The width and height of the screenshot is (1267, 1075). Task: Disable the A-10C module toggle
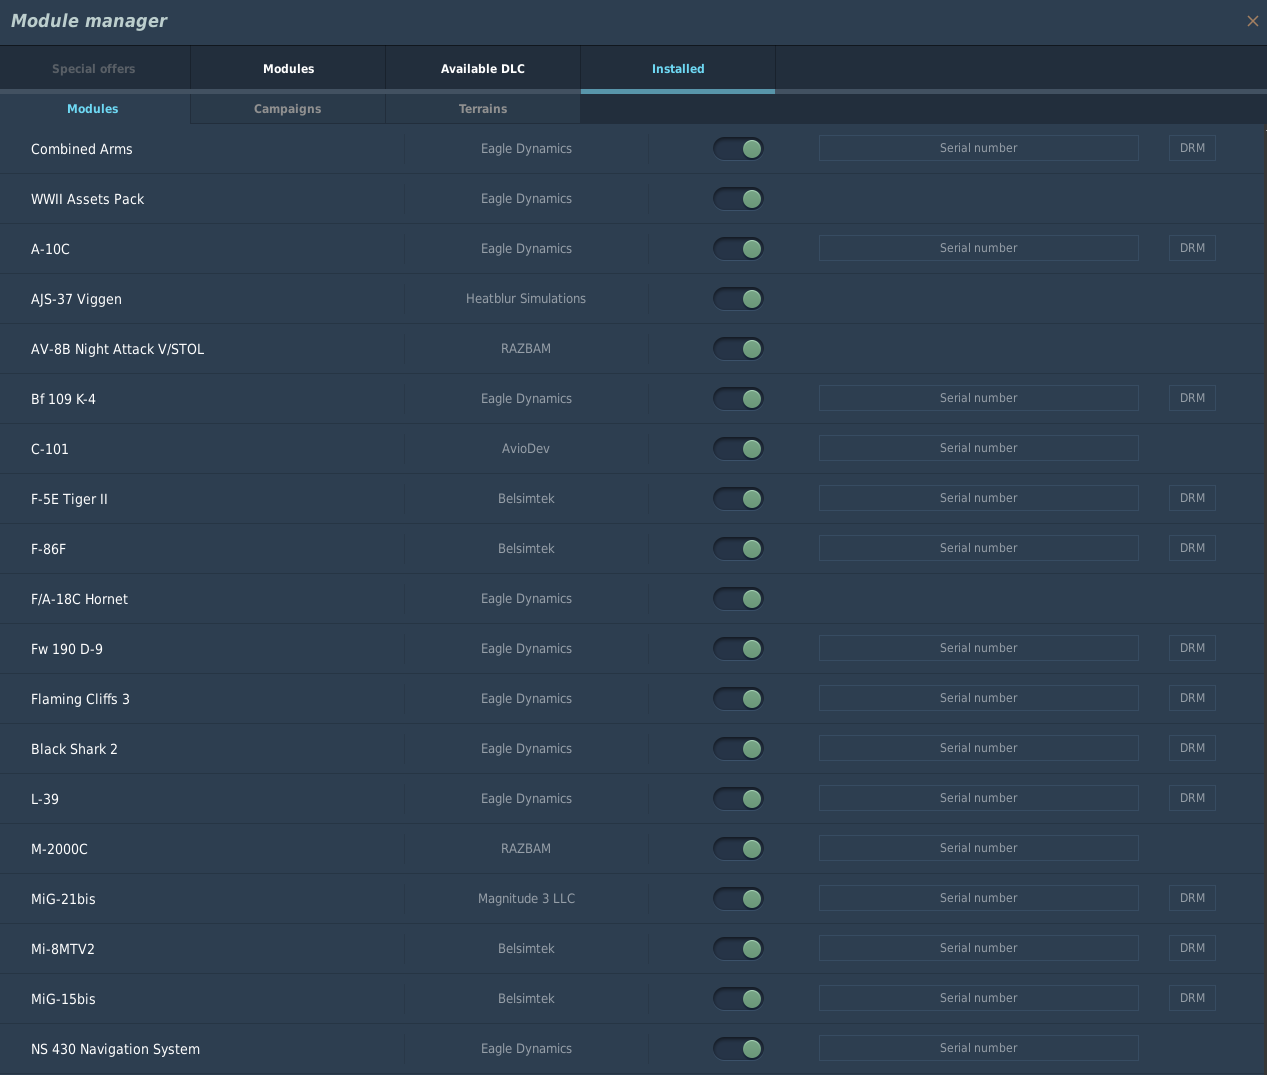738,249
